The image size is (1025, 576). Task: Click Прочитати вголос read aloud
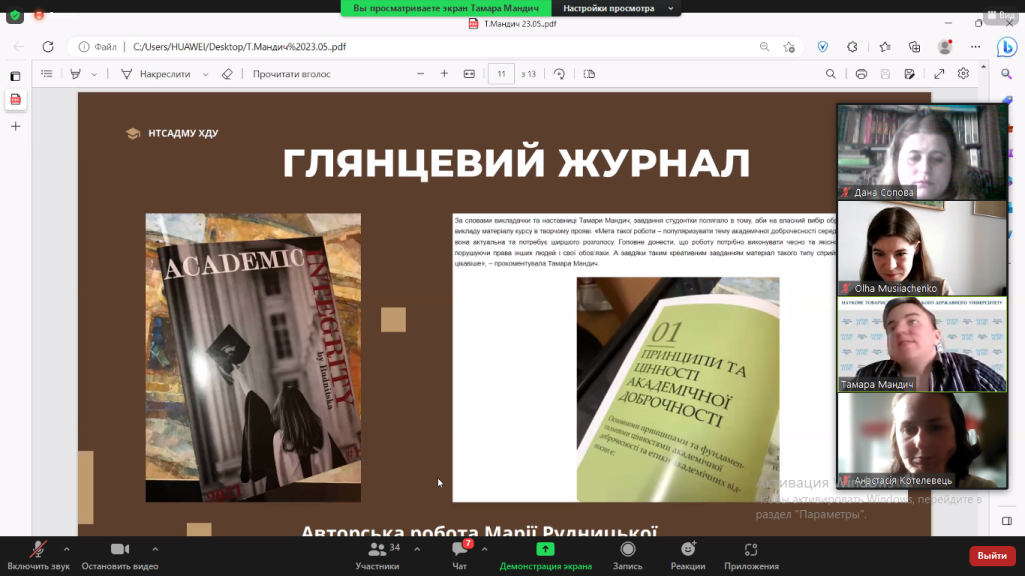click(290, 74)
